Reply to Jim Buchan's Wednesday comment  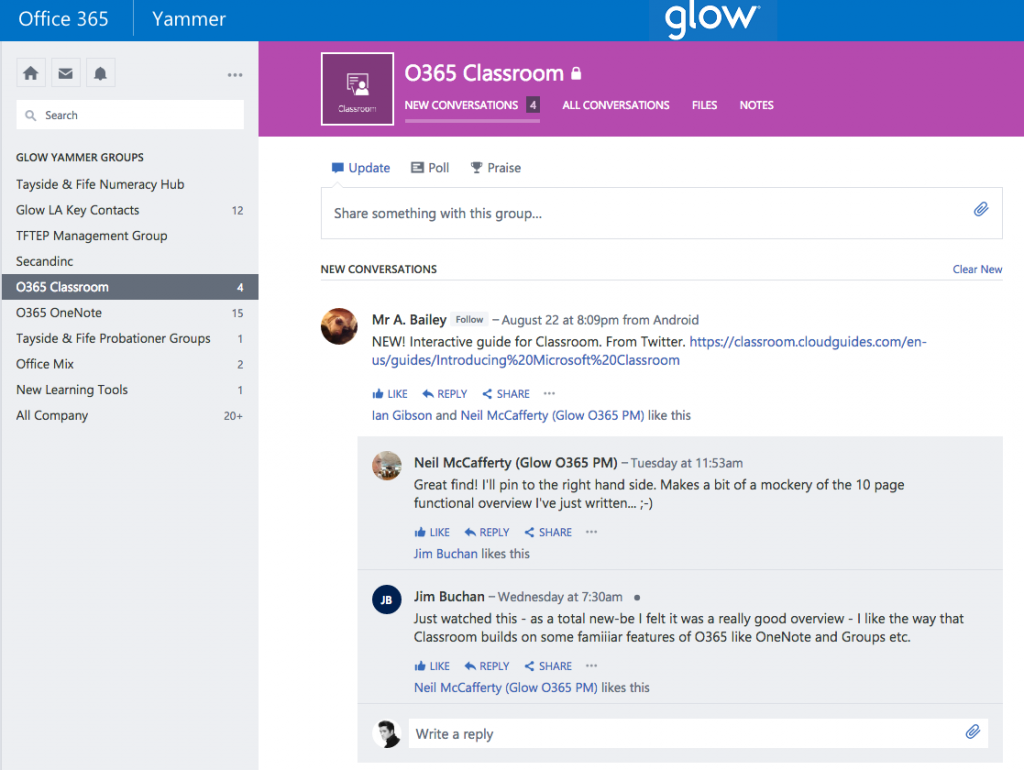[487, 666]
